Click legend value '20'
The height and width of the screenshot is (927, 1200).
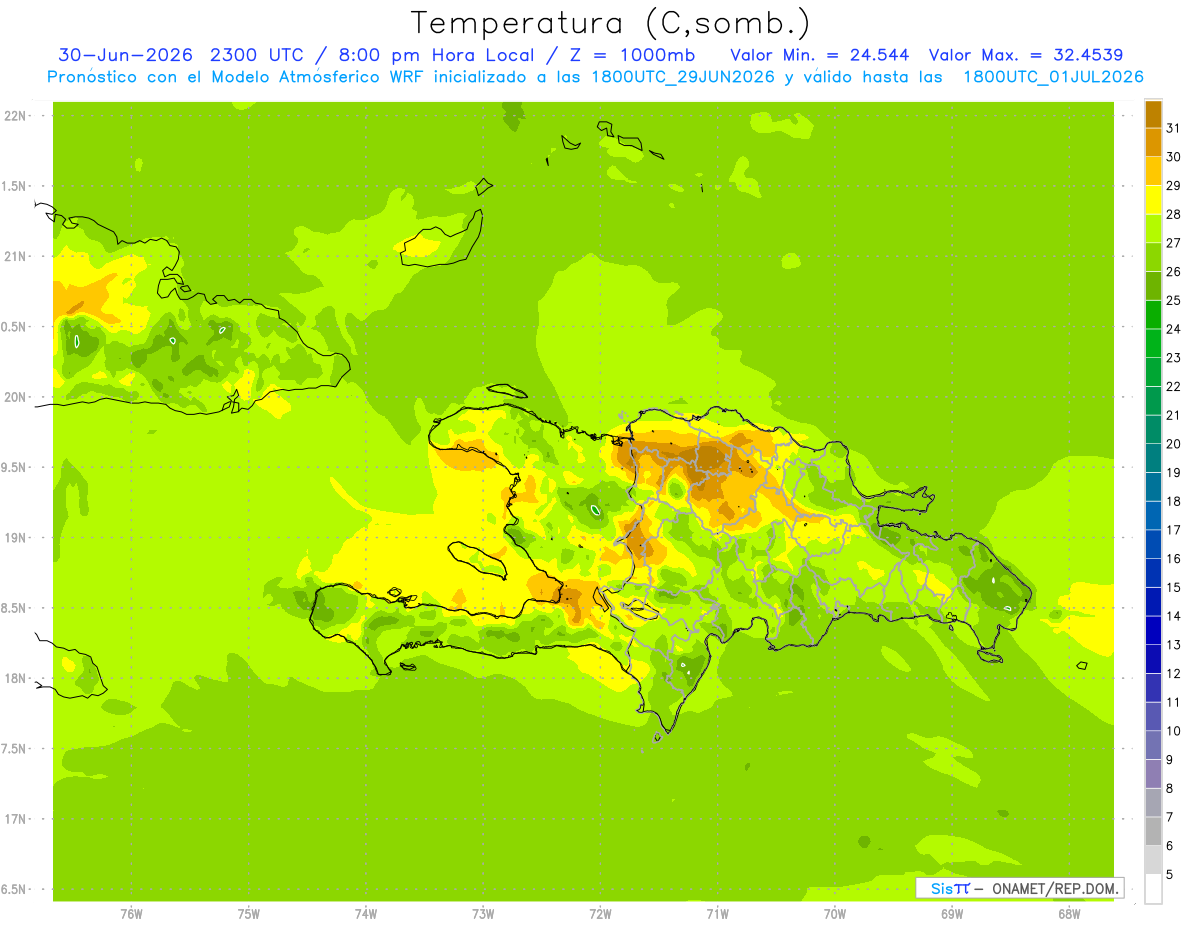[x=1173, y=444]
